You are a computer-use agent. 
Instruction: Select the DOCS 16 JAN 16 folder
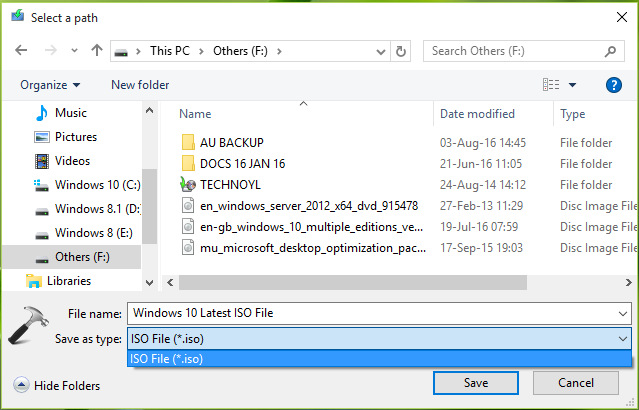click(x=242, y=164)
